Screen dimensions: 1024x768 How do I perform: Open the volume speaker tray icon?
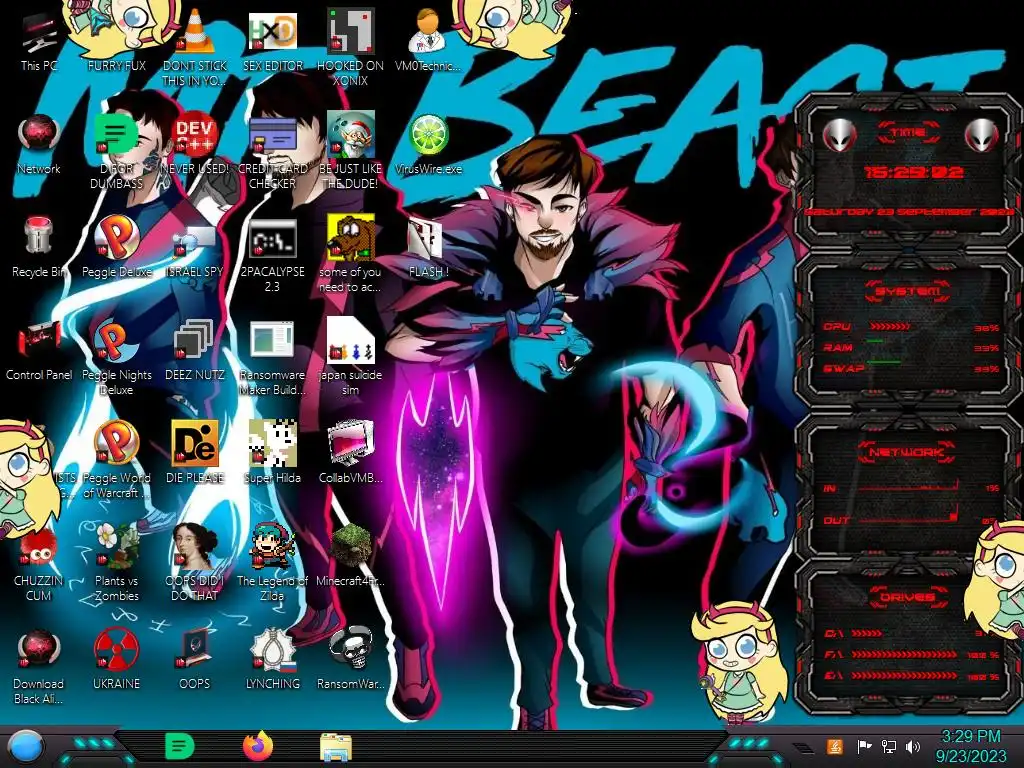pos(913,746)
